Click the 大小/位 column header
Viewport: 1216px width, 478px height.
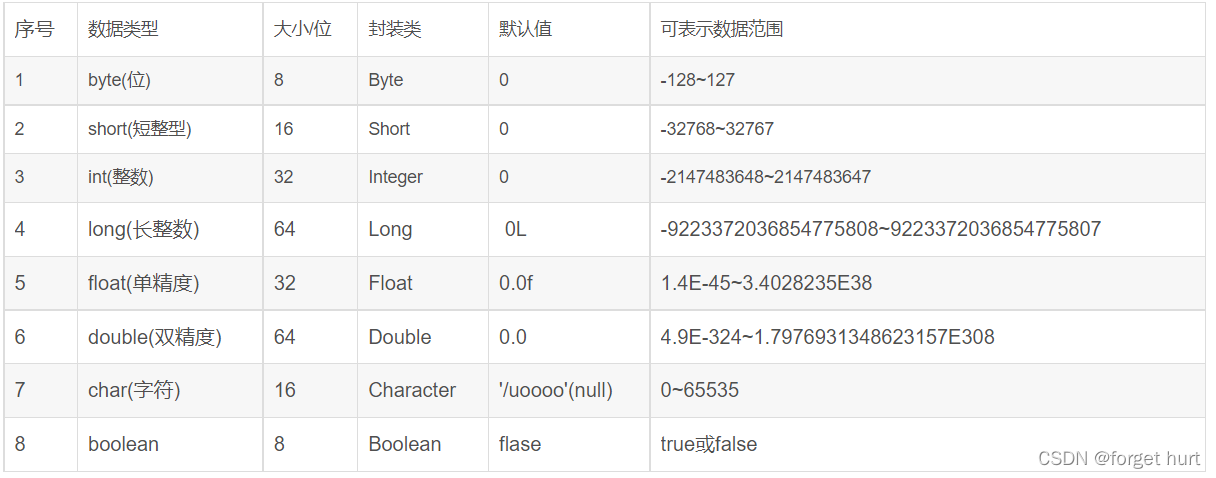(x=310, y=29)
